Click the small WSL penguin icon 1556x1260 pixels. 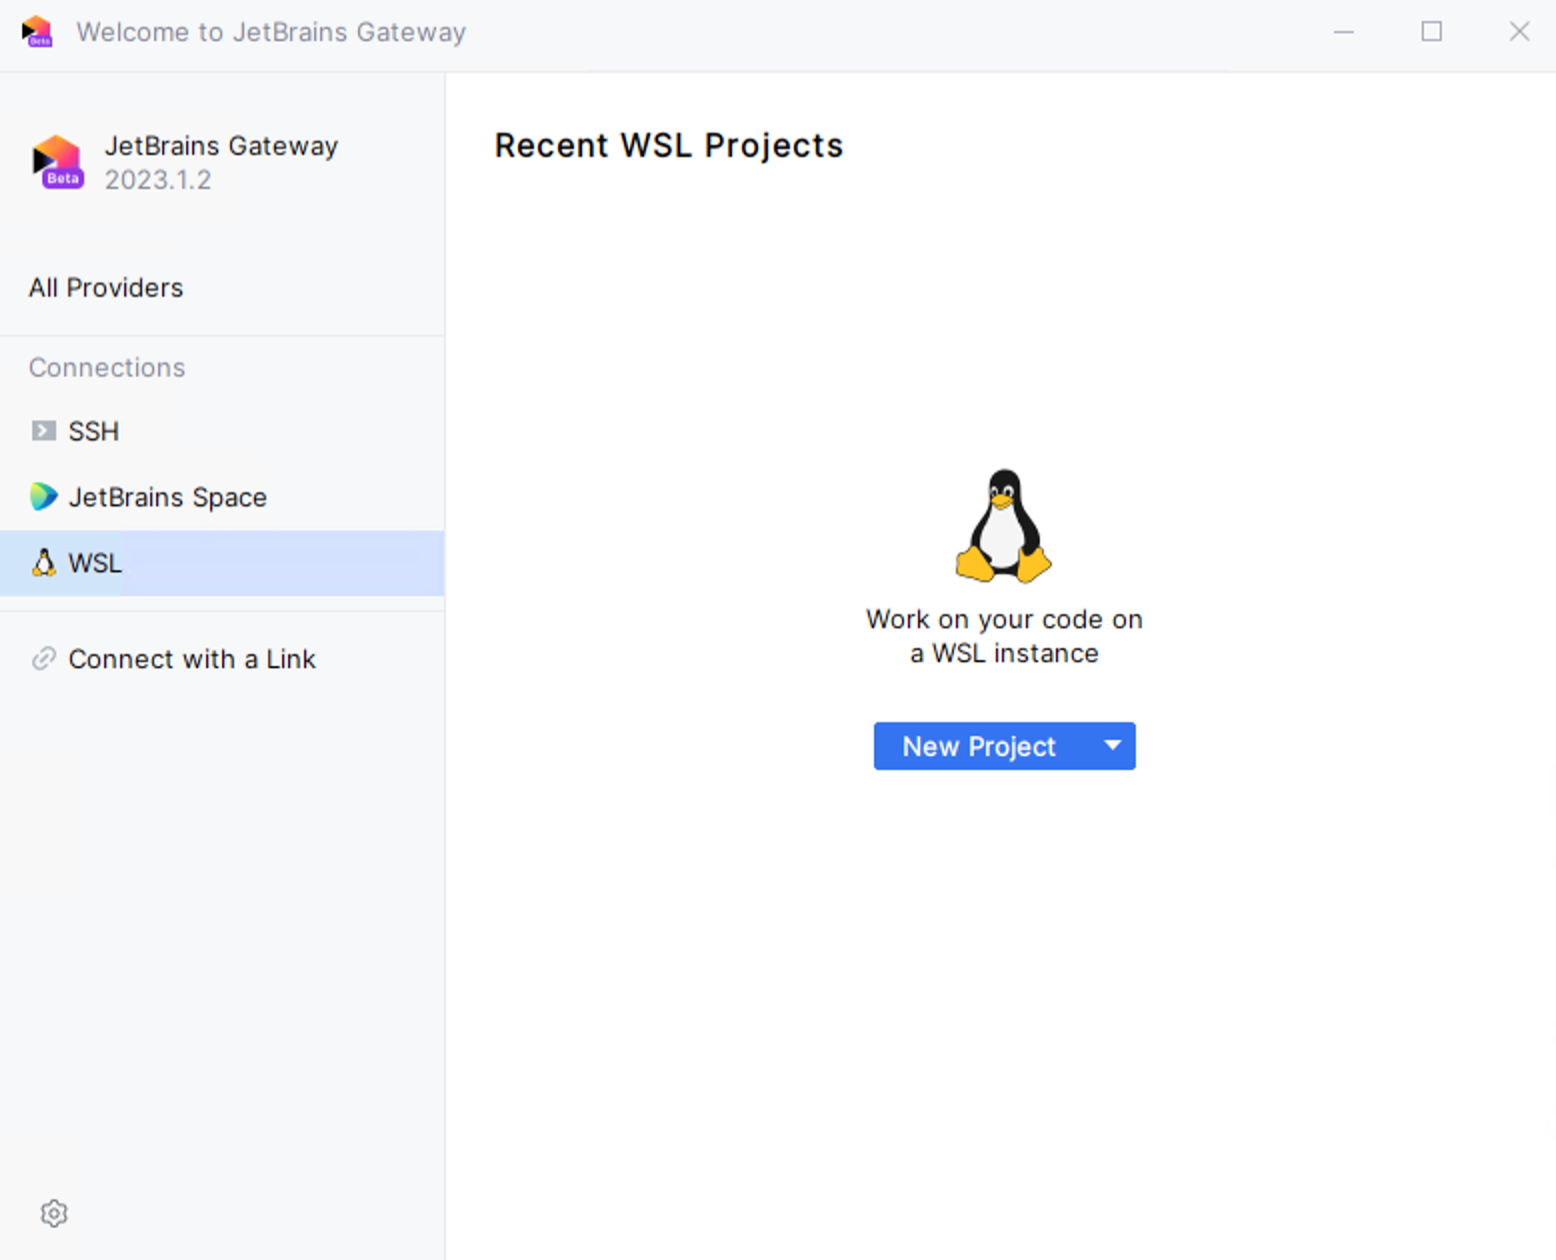coord(43,563)
